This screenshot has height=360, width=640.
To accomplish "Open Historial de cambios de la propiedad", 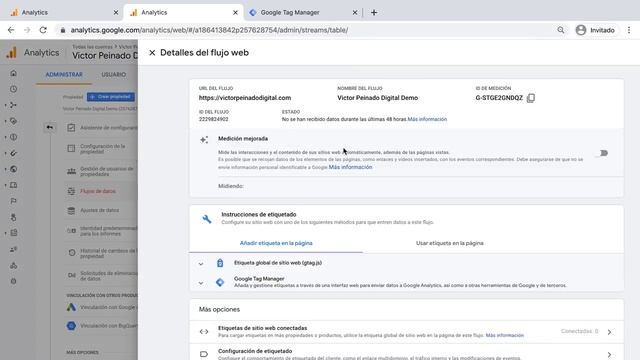I will point(102,253).
